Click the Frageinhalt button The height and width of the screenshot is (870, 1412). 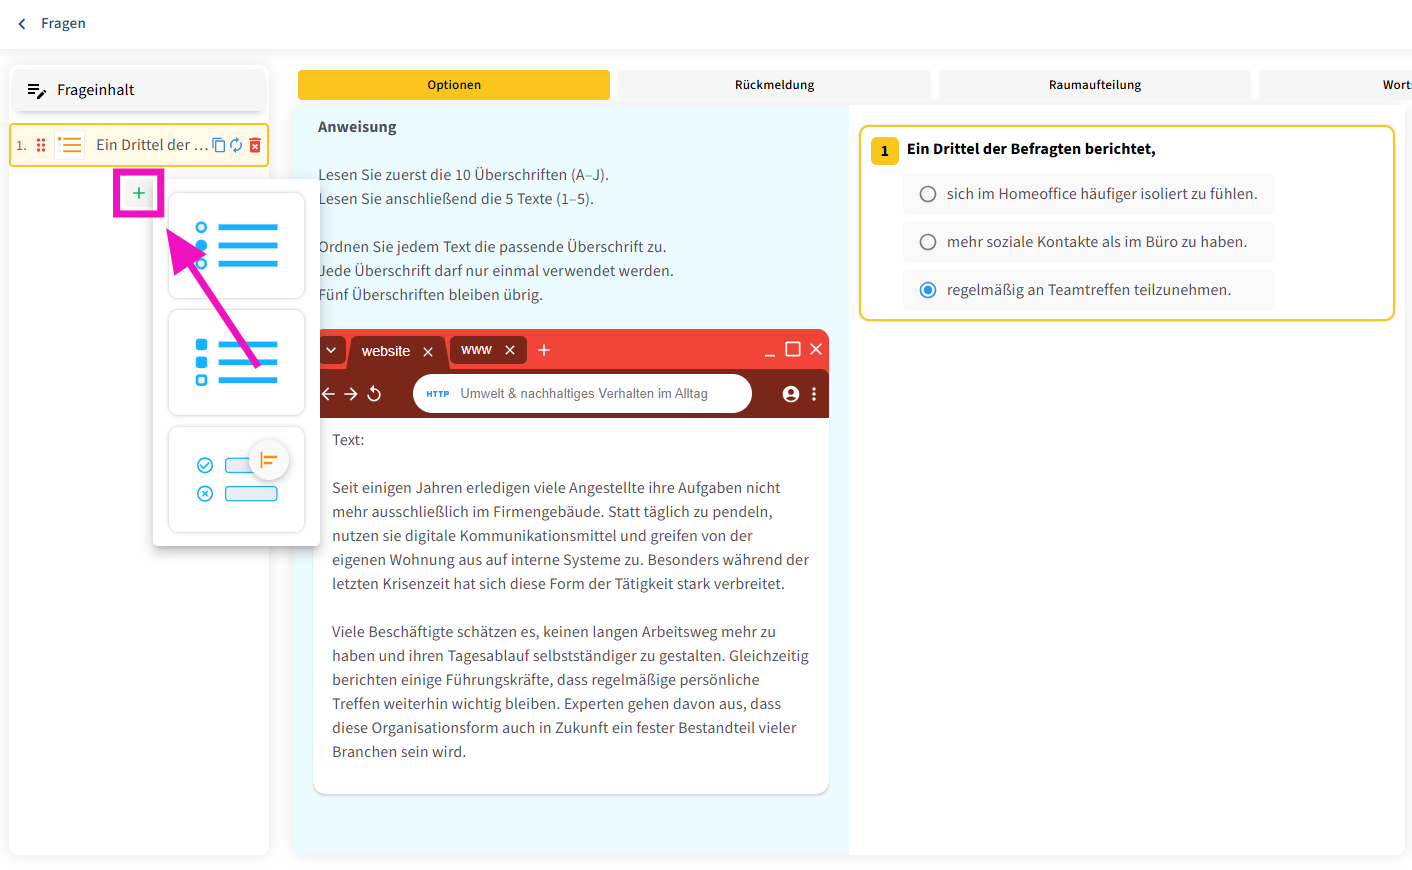pos(139,90)
